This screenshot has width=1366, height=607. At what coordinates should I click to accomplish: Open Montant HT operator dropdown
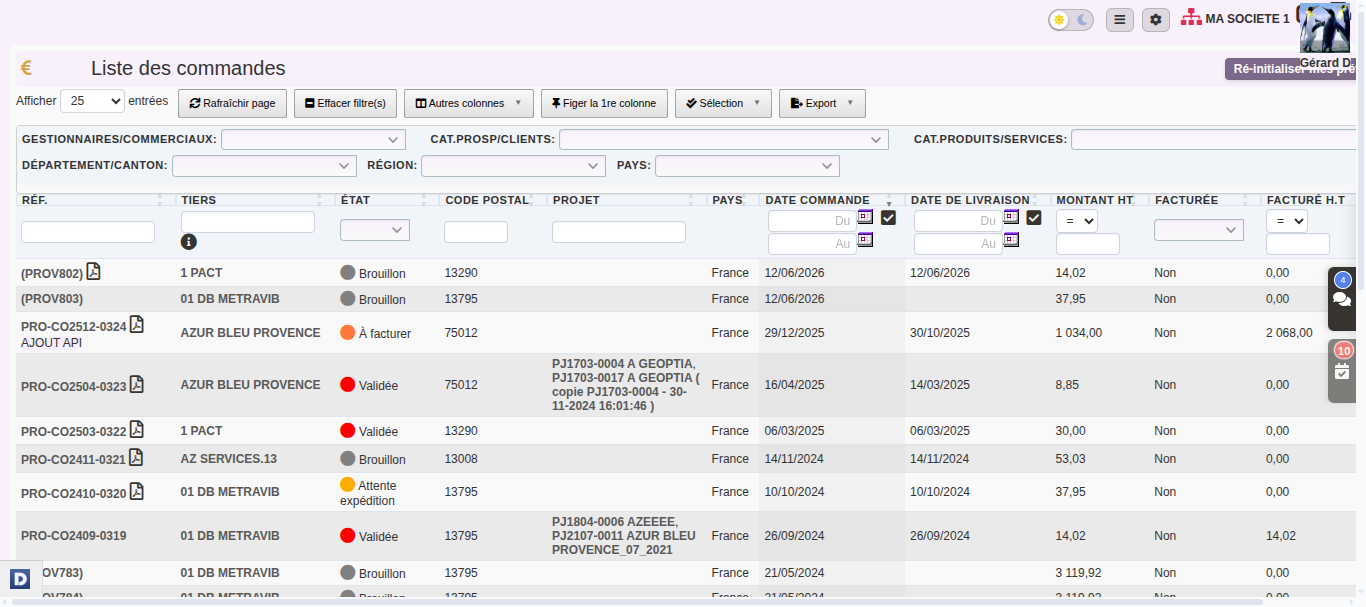pos(1077,221)
